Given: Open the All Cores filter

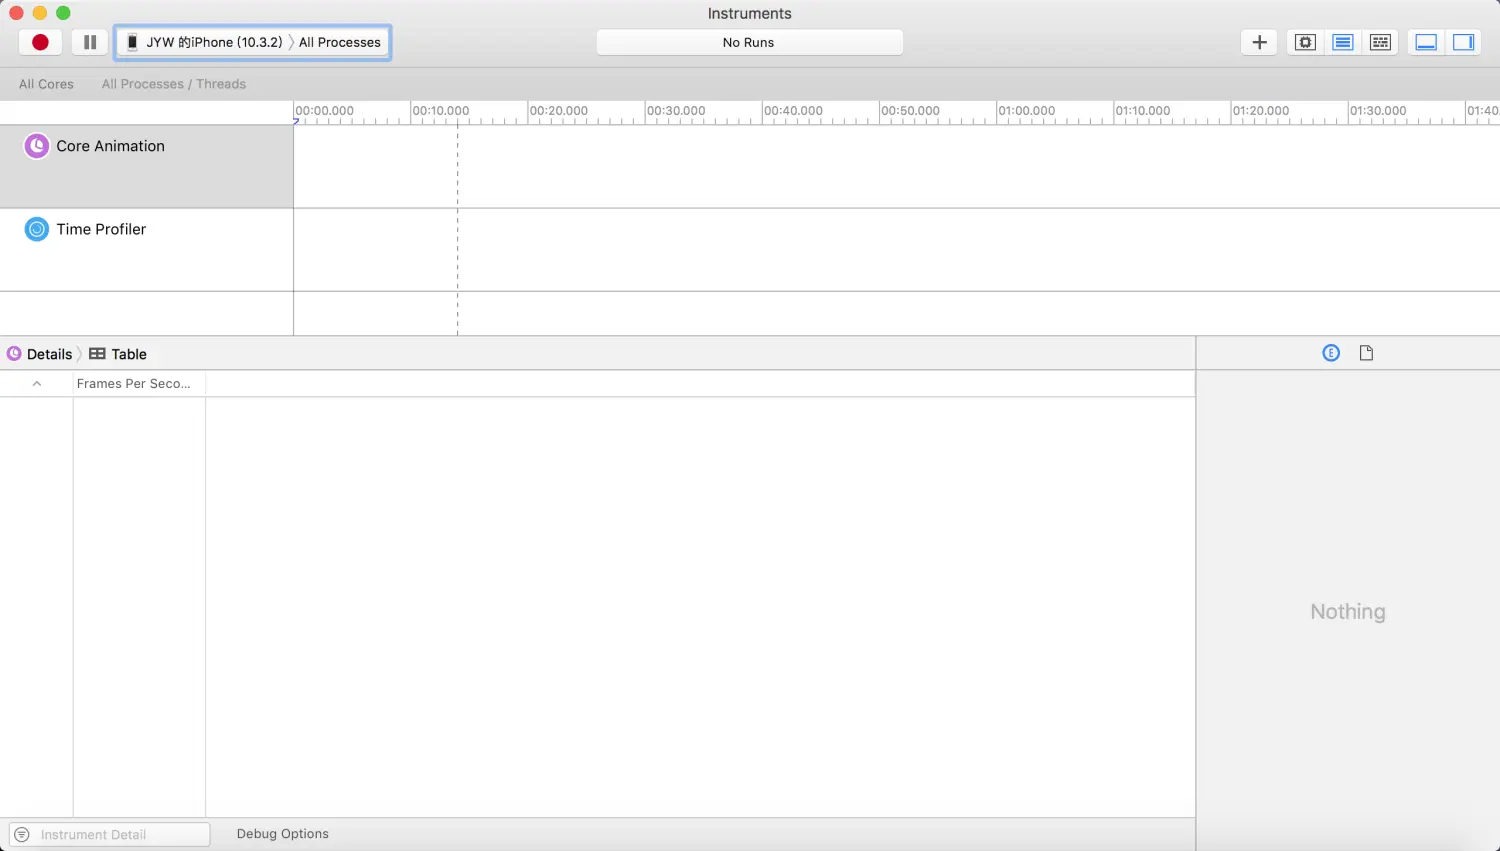Looking at the screenshot, I should [x=46, y=84].
